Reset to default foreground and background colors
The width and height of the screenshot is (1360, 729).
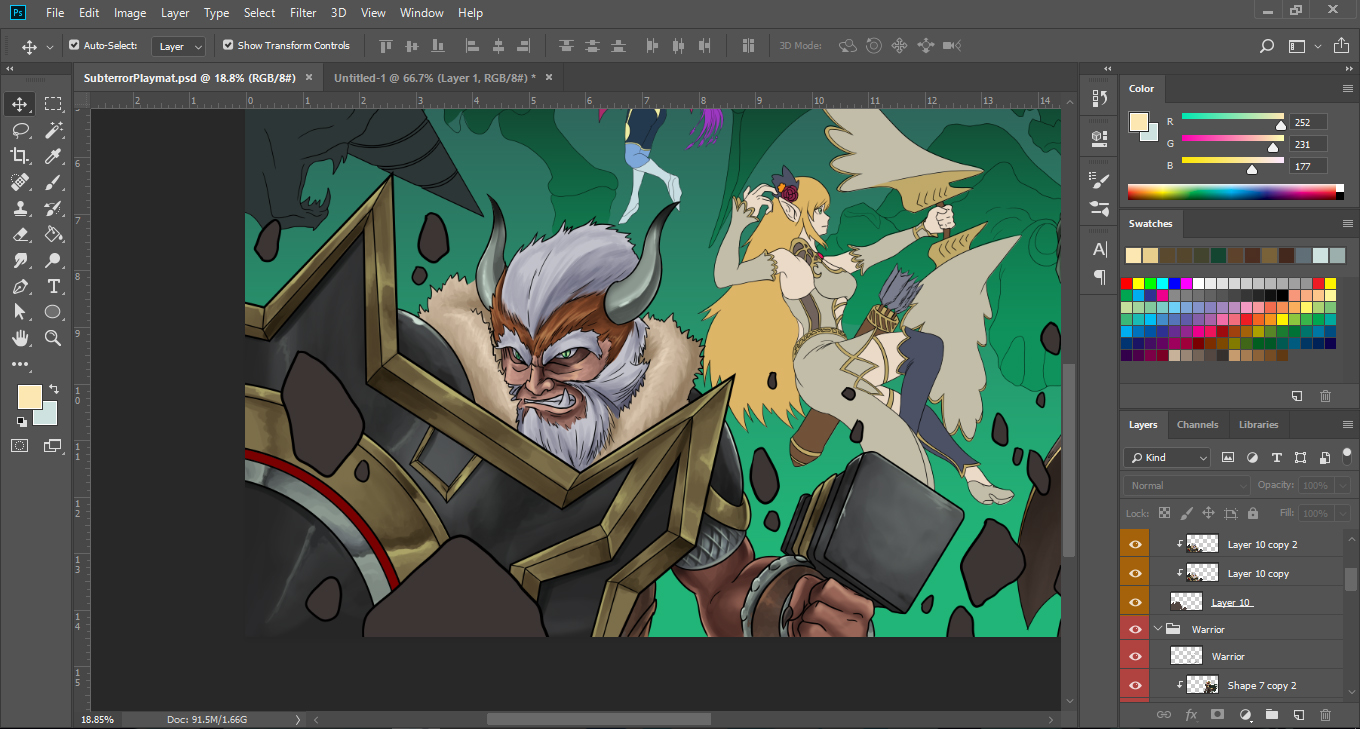21,422
